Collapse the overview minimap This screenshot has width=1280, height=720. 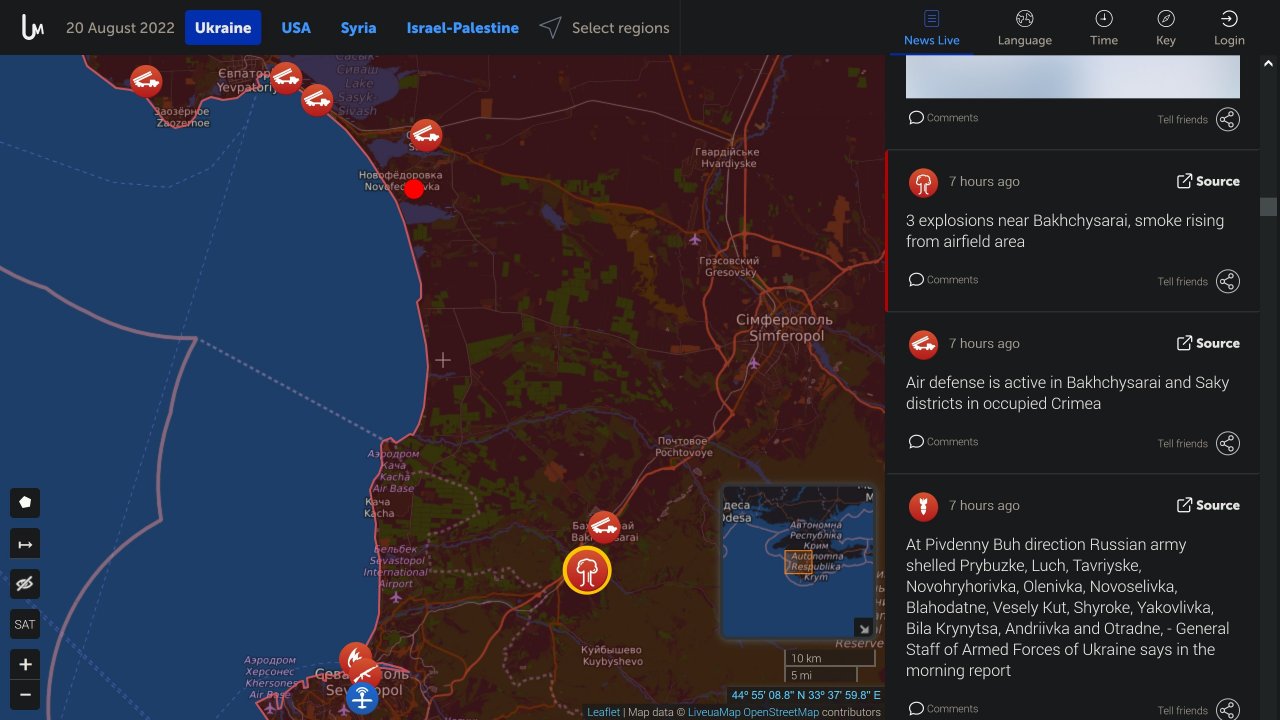[x=862, y=628]
